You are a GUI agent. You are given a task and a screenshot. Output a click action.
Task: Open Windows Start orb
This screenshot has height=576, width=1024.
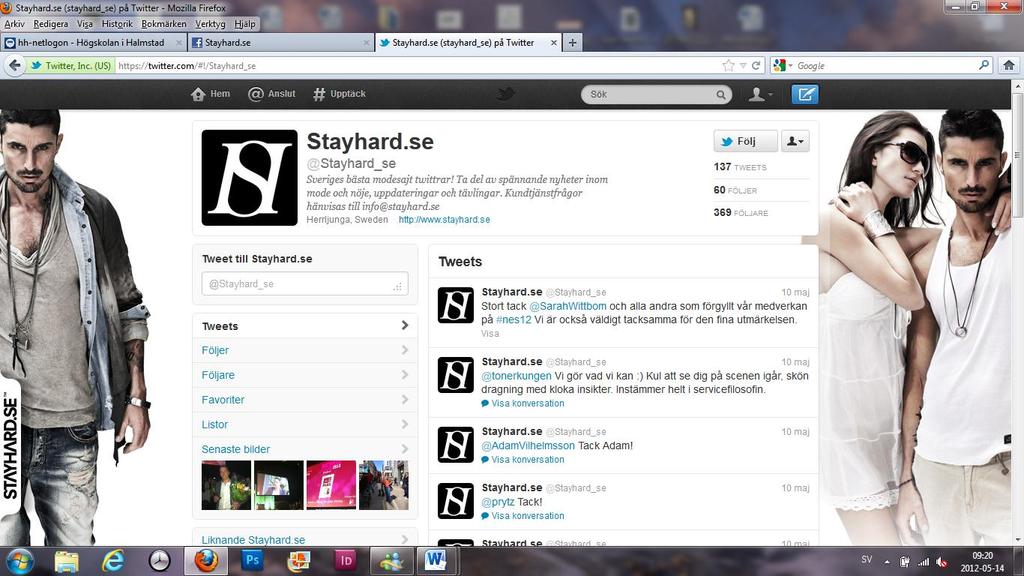click(x=20, y=561)
